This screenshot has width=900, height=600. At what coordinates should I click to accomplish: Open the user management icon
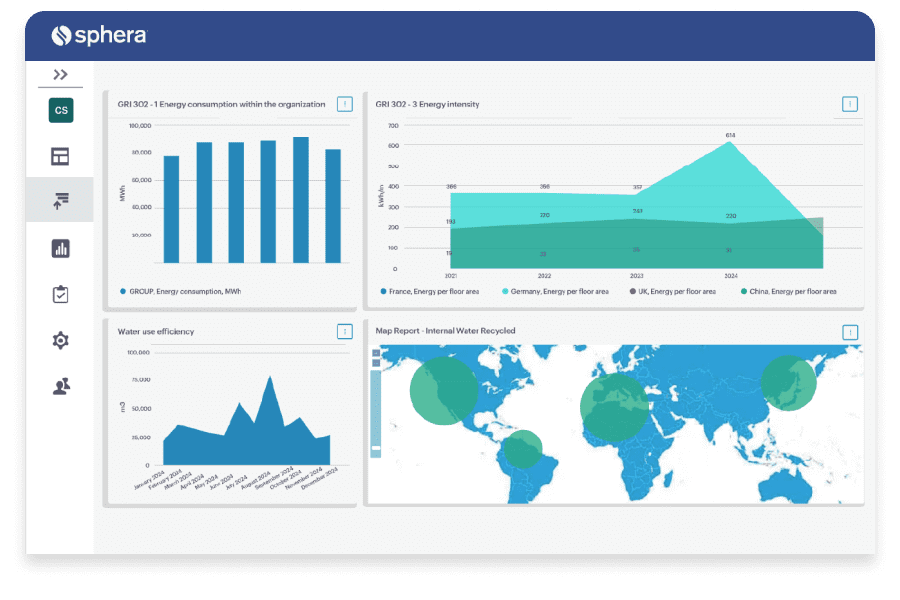click(x=61, y=386)
